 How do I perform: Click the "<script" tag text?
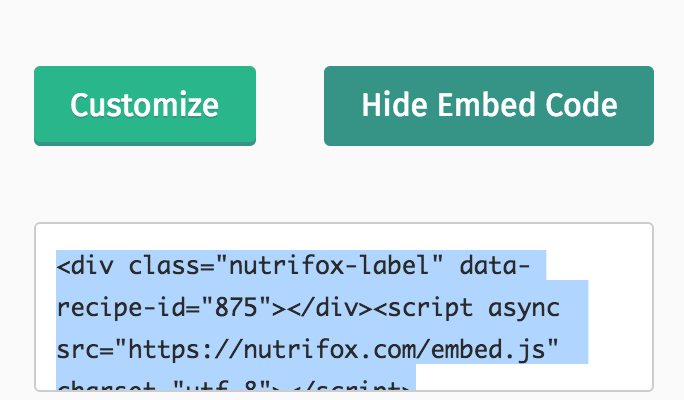coord(423,308)
